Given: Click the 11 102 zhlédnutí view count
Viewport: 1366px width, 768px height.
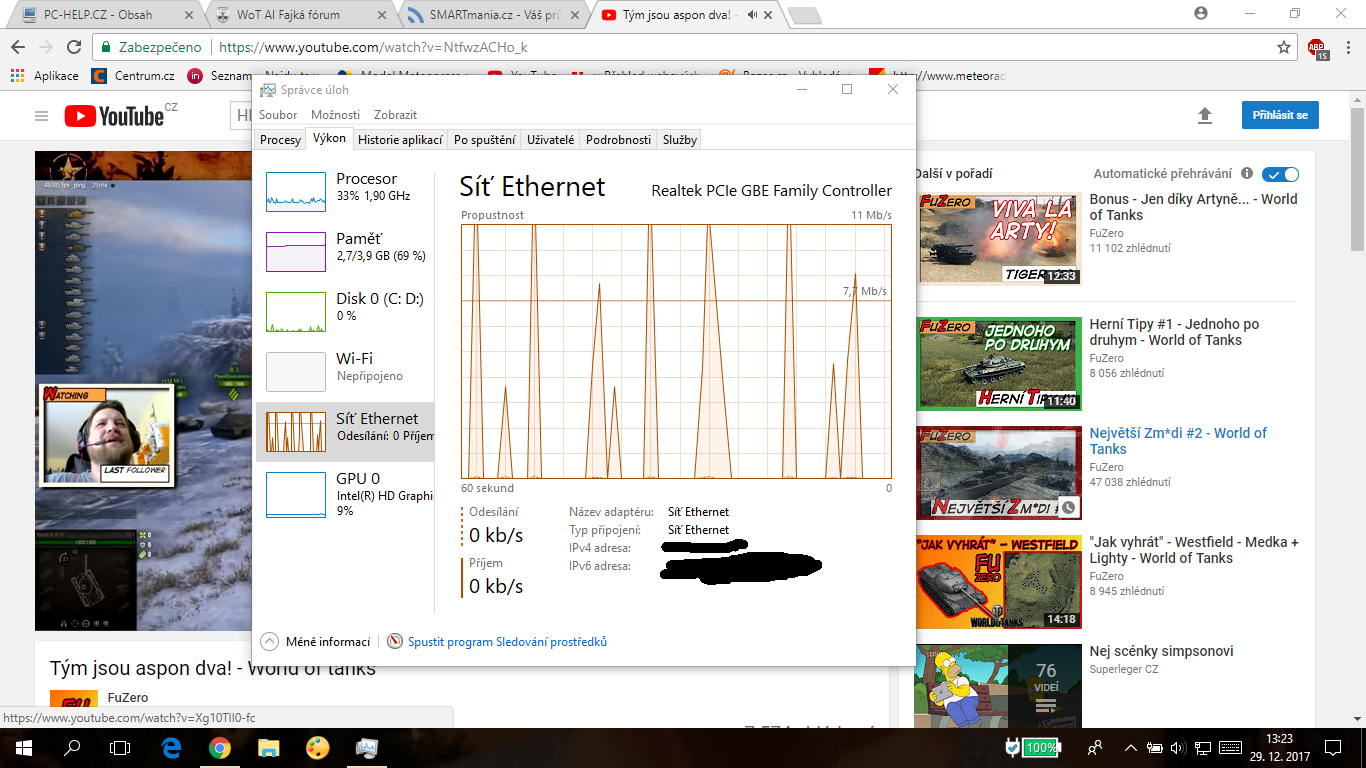Looking at the screenshot, I should coord(1130,248).
